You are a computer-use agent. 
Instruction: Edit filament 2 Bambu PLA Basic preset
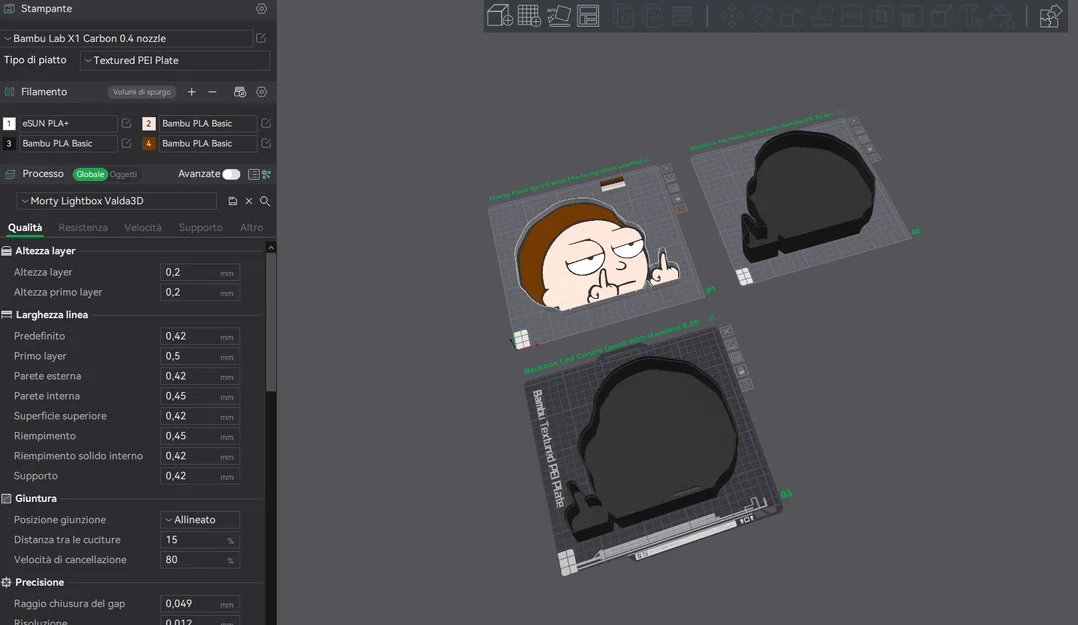[266, 124]
